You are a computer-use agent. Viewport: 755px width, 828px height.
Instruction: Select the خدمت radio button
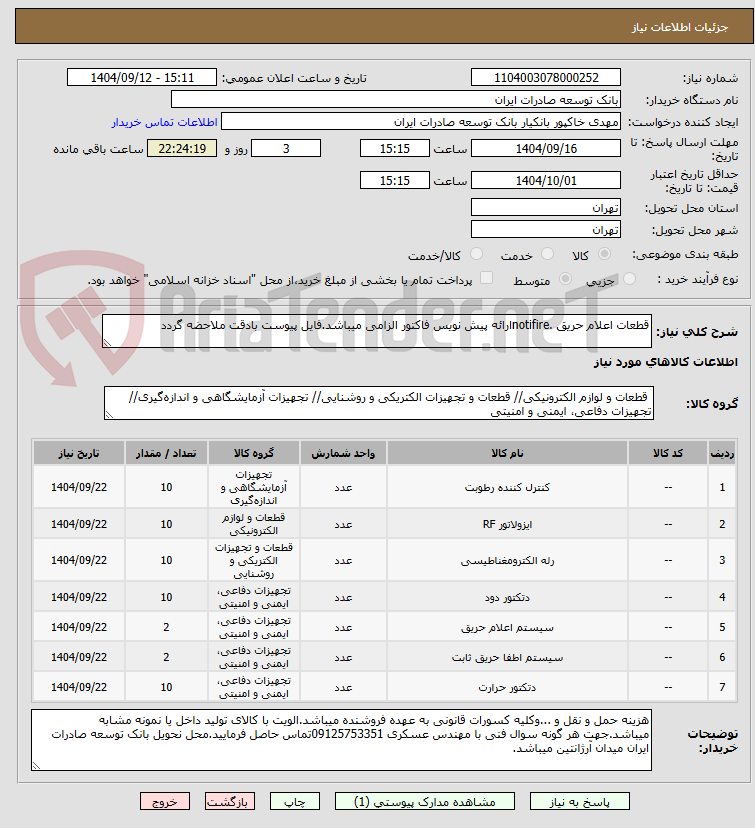tap(548, 254)
